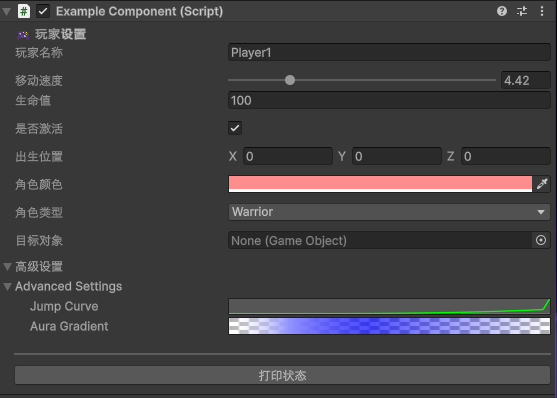Click the Y axis label of 出生位置
Image resolution: width=557 pixels, height=398 pixels.
coord(342,156)
